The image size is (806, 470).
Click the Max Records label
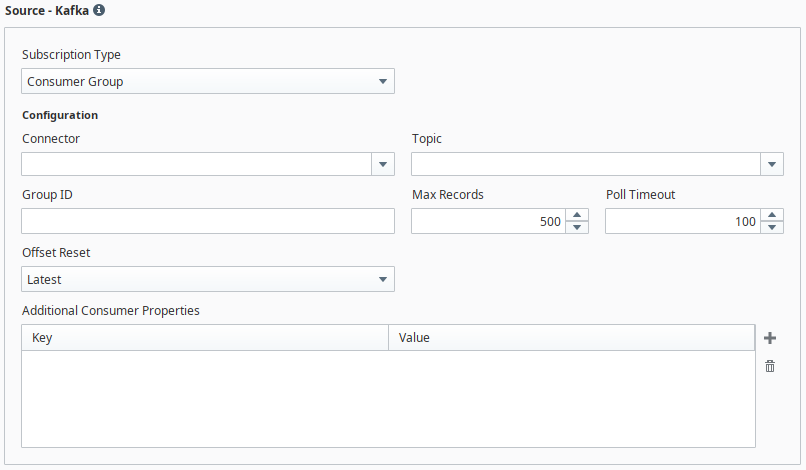click(x=448, y=194)
